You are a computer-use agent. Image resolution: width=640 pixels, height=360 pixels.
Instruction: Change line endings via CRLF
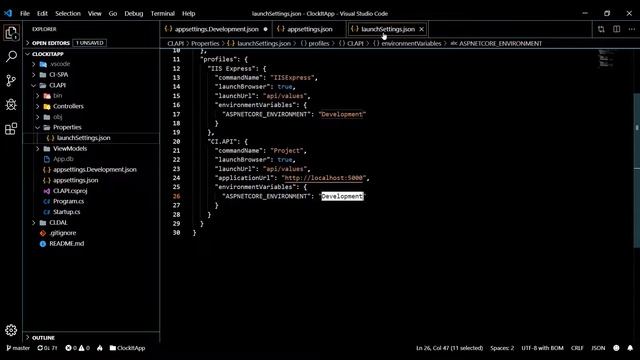pos(577,348)
